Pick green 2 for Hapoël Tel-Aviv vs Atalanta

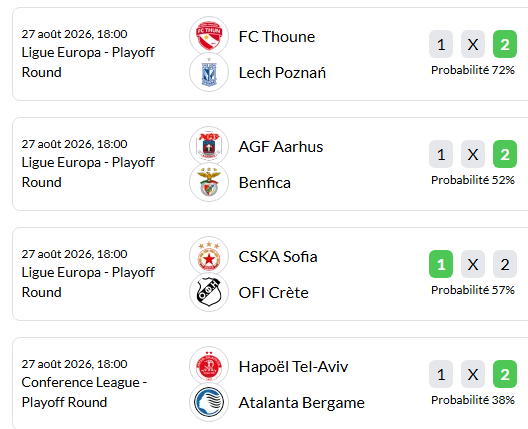505,374
